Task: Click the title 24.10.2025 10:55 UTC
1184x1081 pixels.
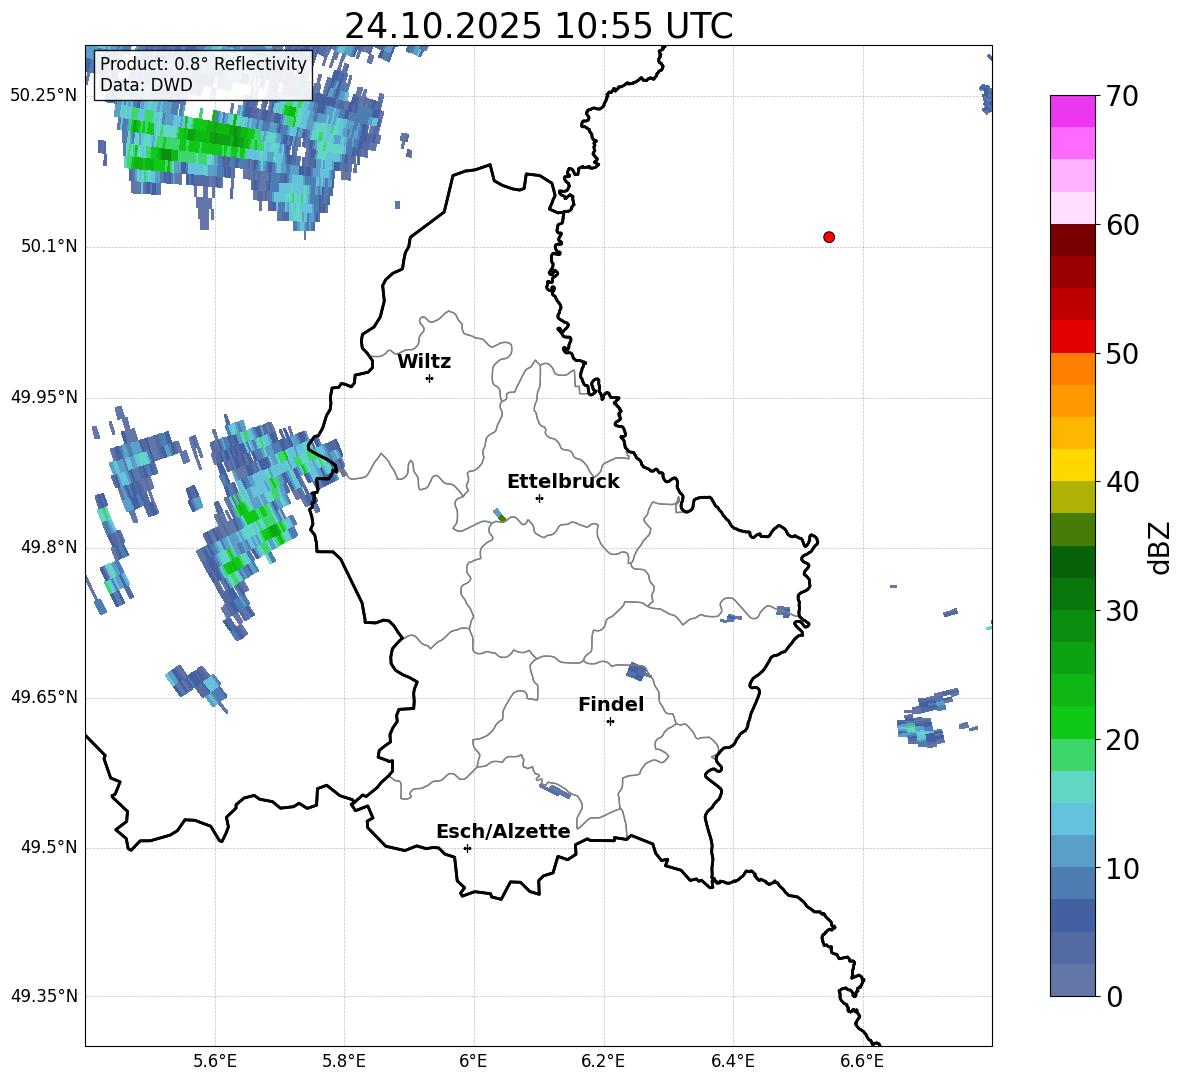Action: [538, 26]
